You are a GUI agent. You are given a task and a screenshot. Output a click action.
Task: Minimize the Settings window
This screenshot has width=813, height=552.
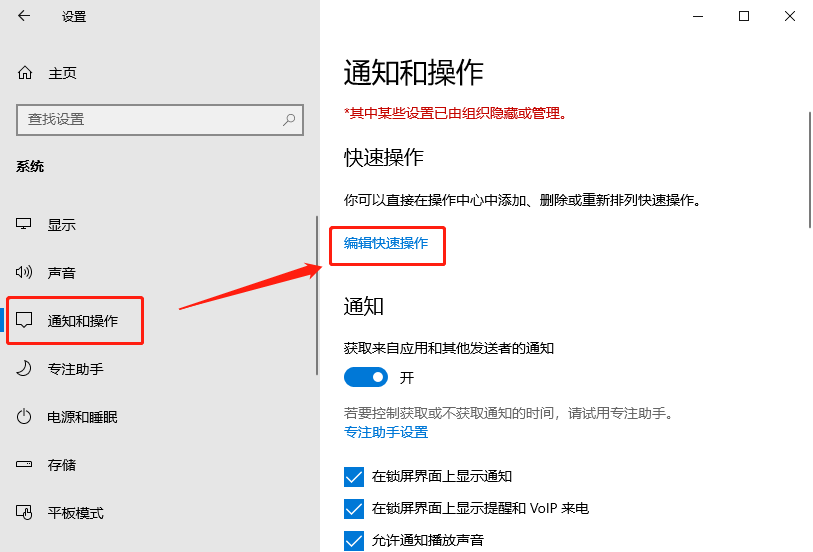point(698,16)
